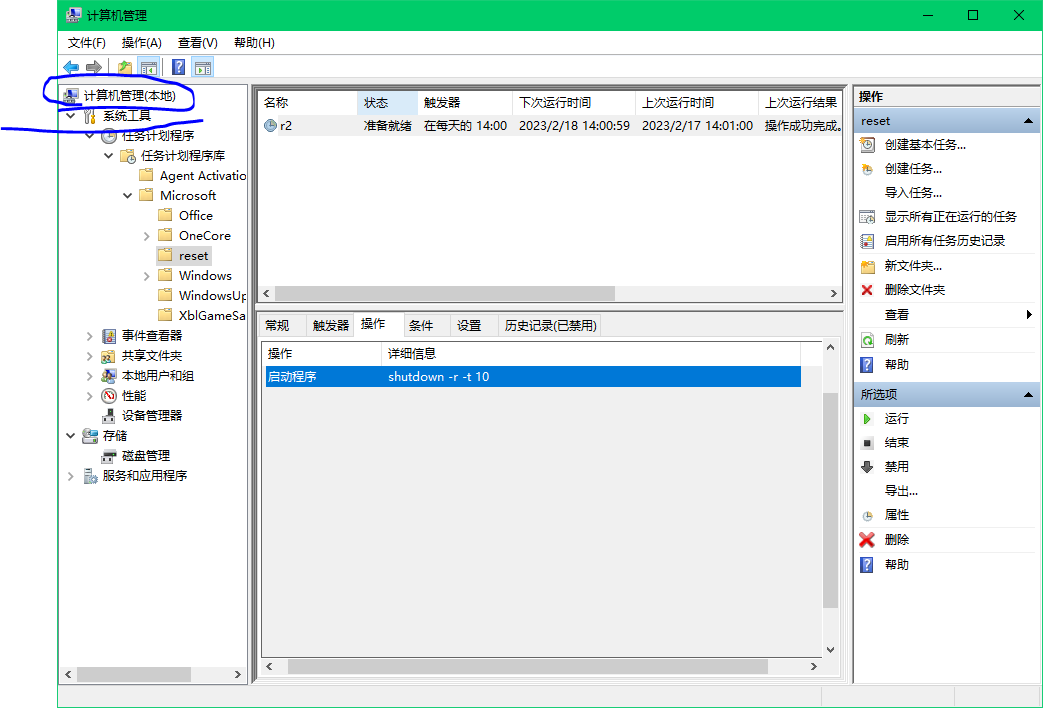Click the red X Delete Folder (删除文件夹) icon
Image resolution: width=1043 pixels, height=708 pixels.
tap(867, 289)
